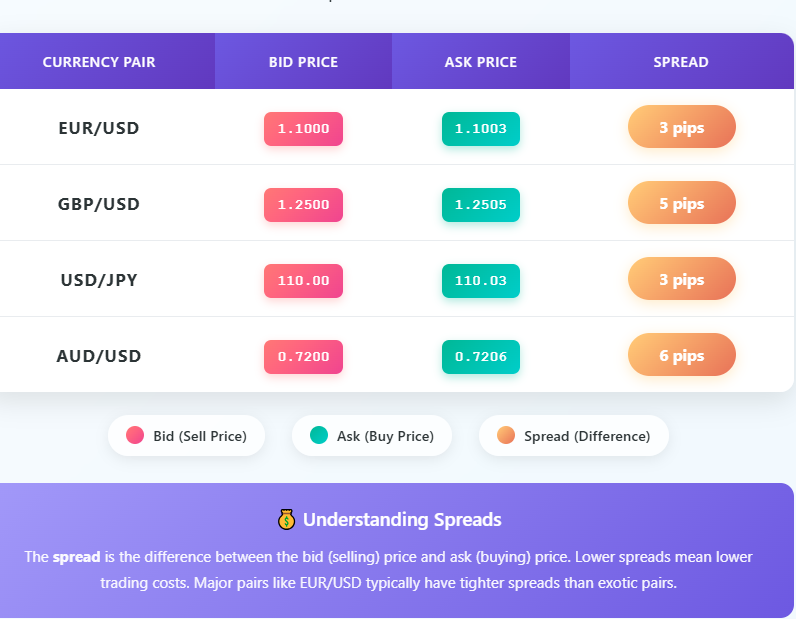Click the GBP/USD bid price 1.2500

point(303,205)
